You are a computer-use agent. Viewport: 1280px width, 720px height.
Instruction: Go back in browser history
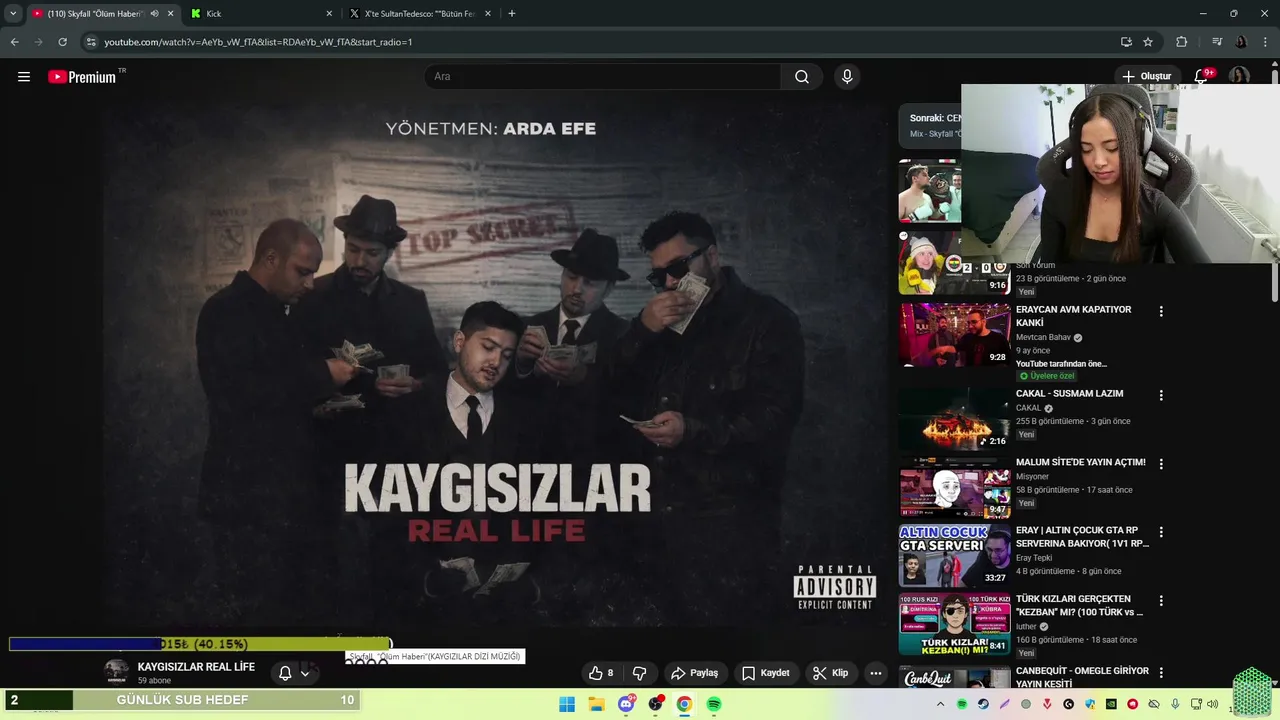tap(14, 42)
